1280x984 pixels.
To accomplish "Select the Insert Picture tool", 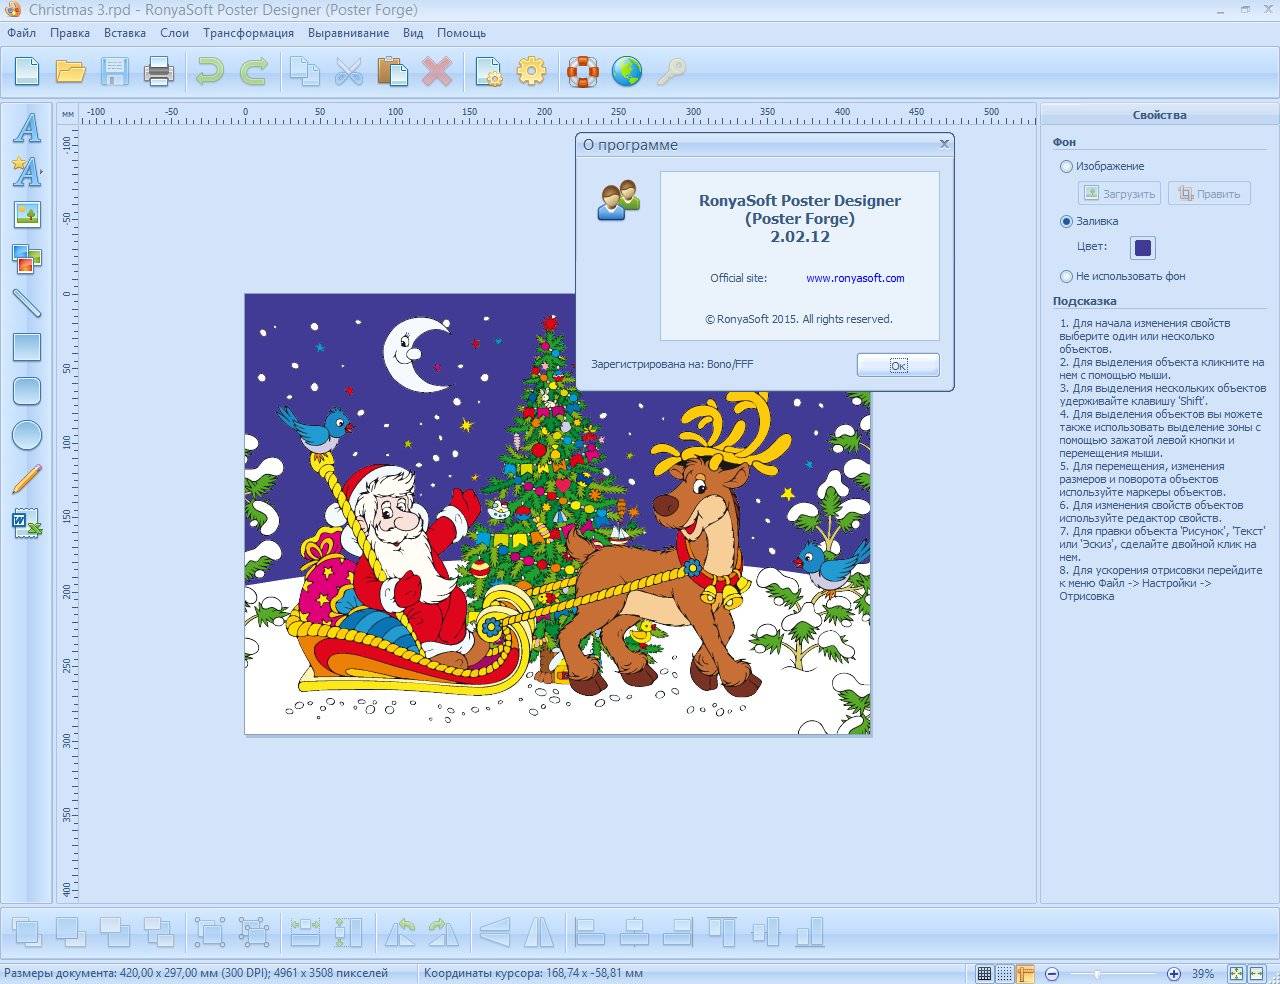I will coord(27,214).
